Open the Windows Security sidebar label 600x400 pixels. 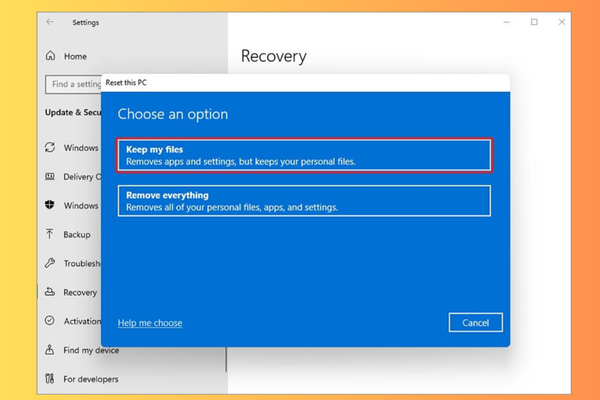pyautogui.click(x=81, y=206)
